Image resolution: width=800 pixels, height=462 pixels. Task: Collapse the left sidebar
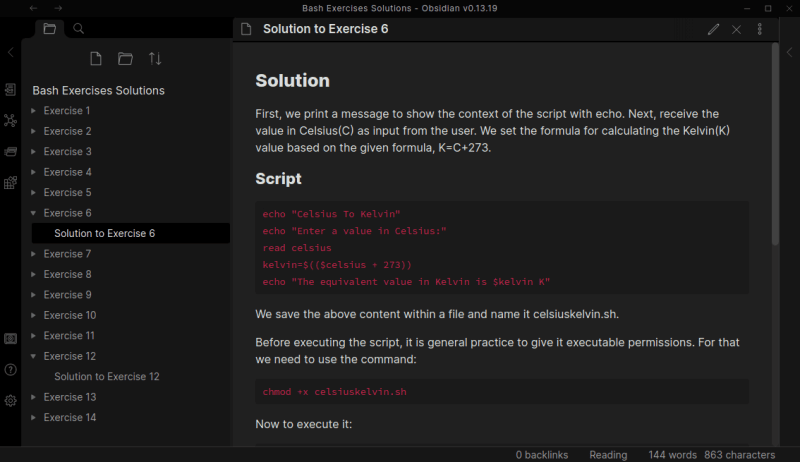coord(10,52)
